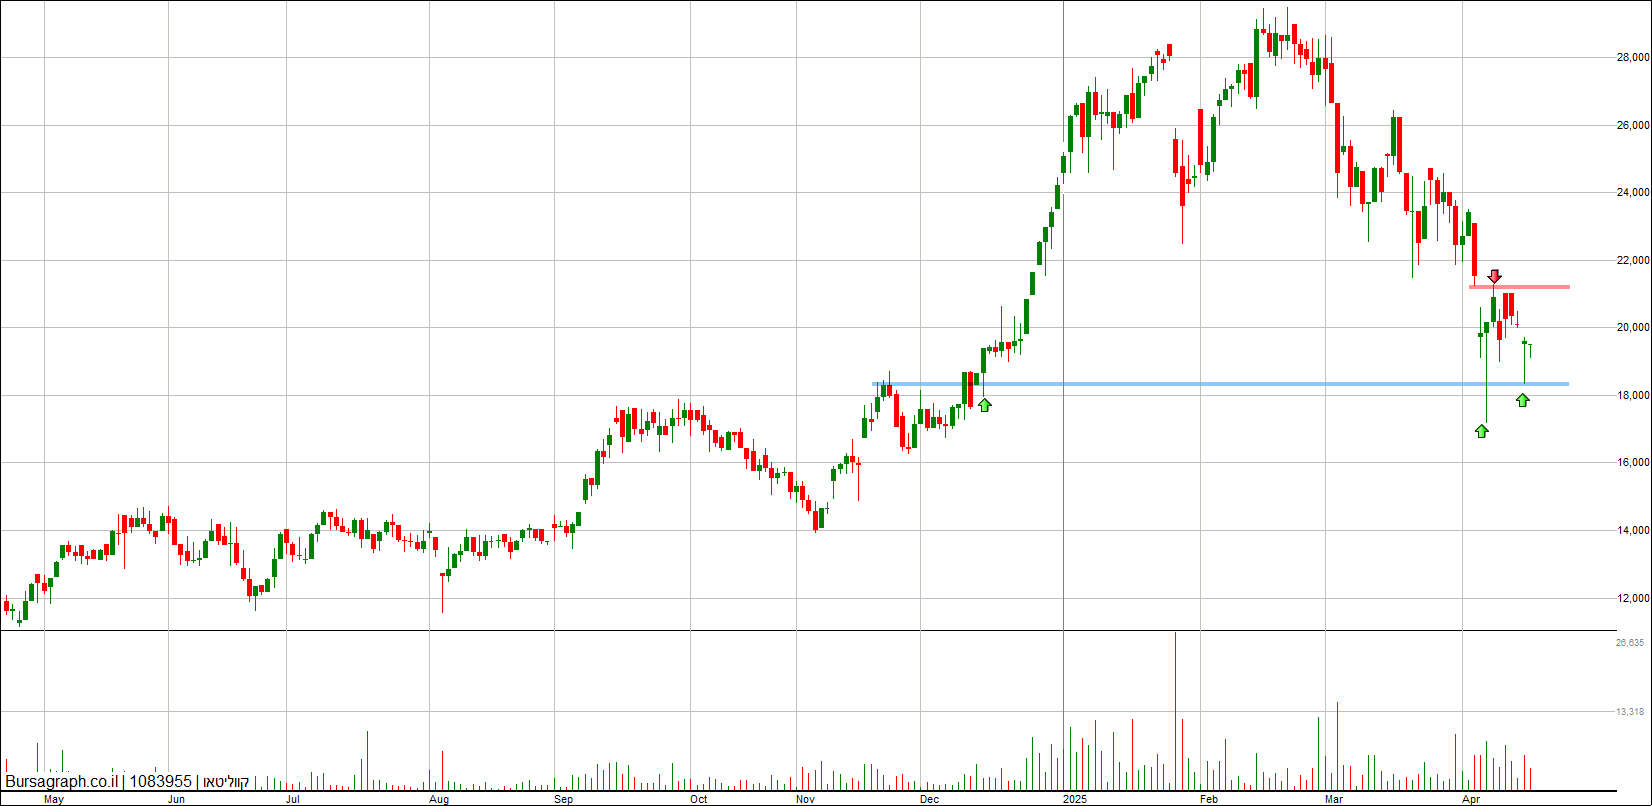The height and width of the screenshot is (806, 1652).
Task: Click the red horizontal resistance line
Action: click(1519, 287)
